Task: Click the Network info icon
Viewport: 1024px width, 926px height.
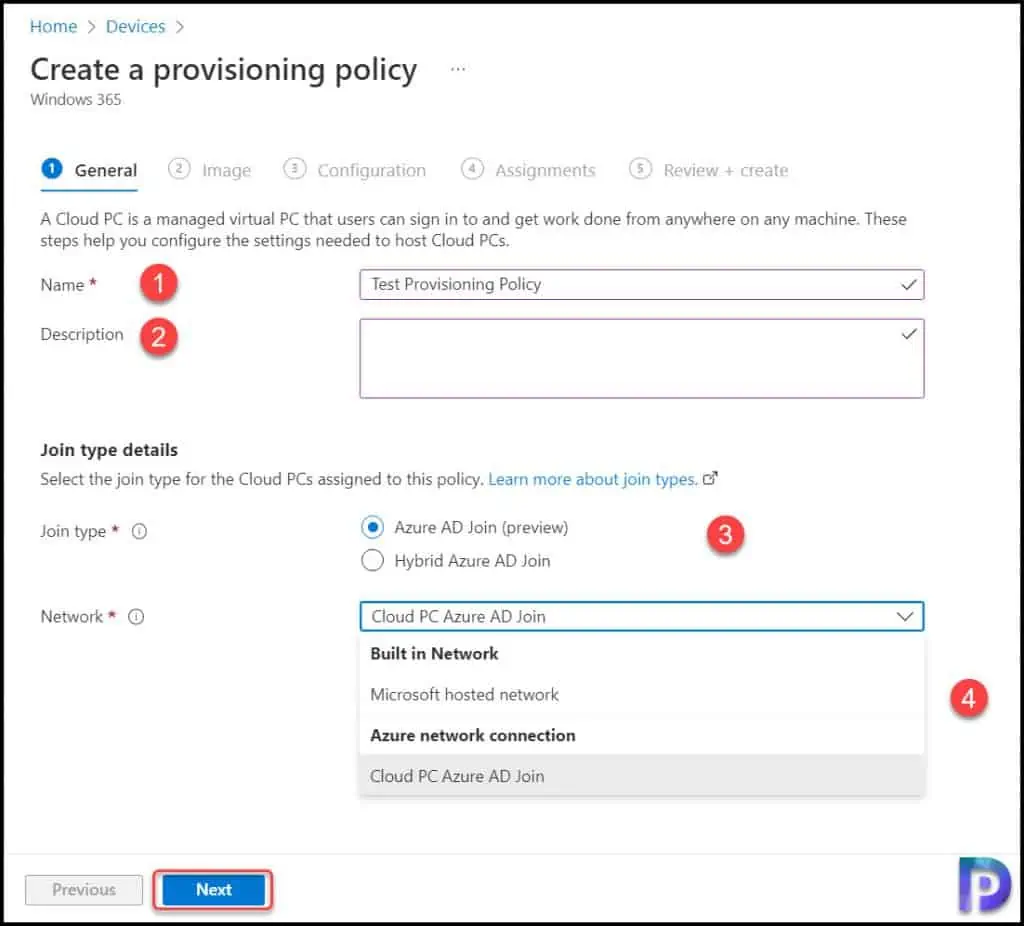Action: pyautogui.click(x=136, y=616)
